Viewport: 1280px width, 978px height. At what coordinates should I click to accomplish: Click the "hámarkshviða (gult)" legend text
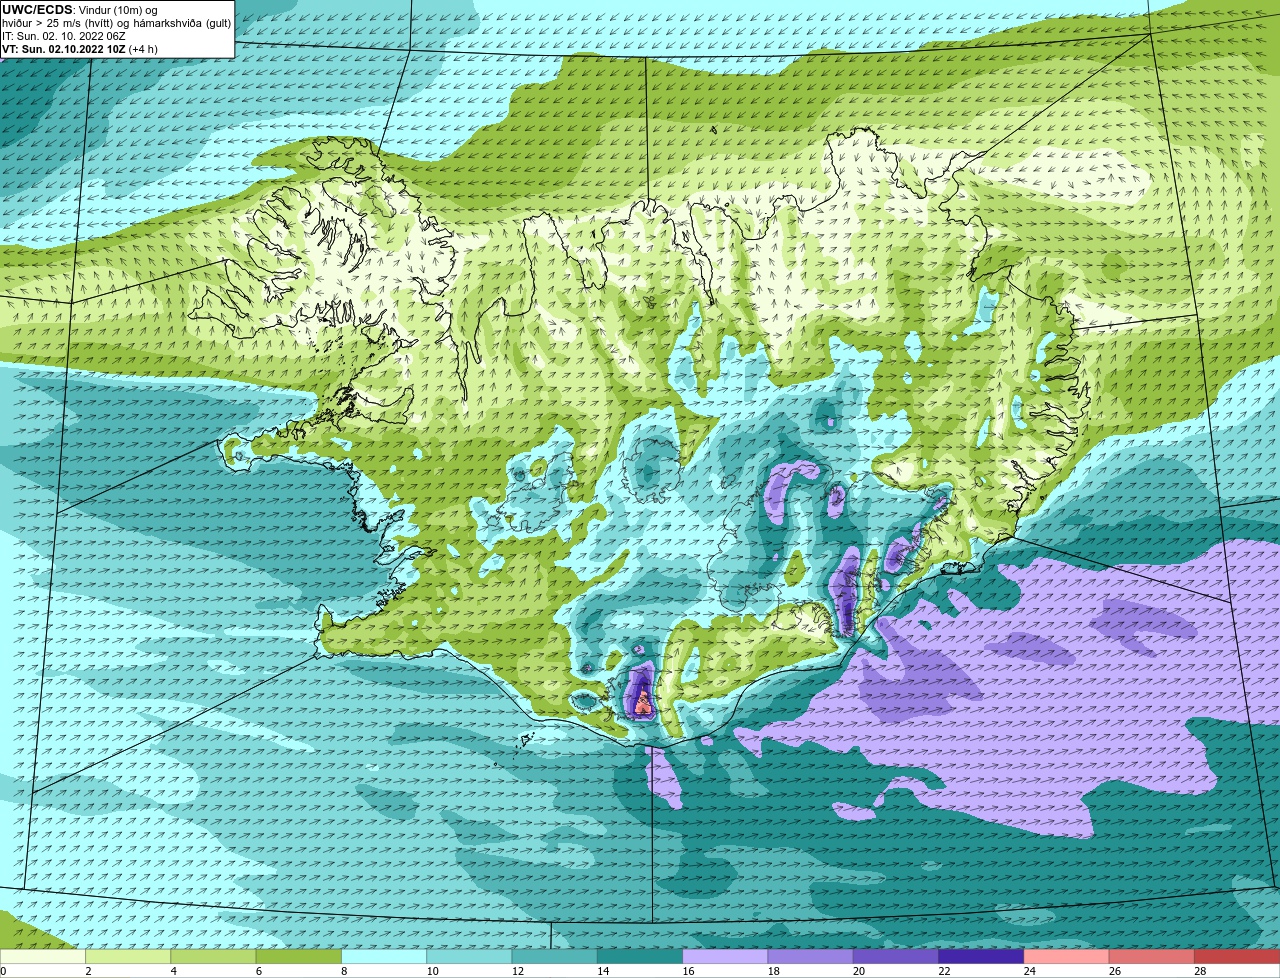[181, 23]
